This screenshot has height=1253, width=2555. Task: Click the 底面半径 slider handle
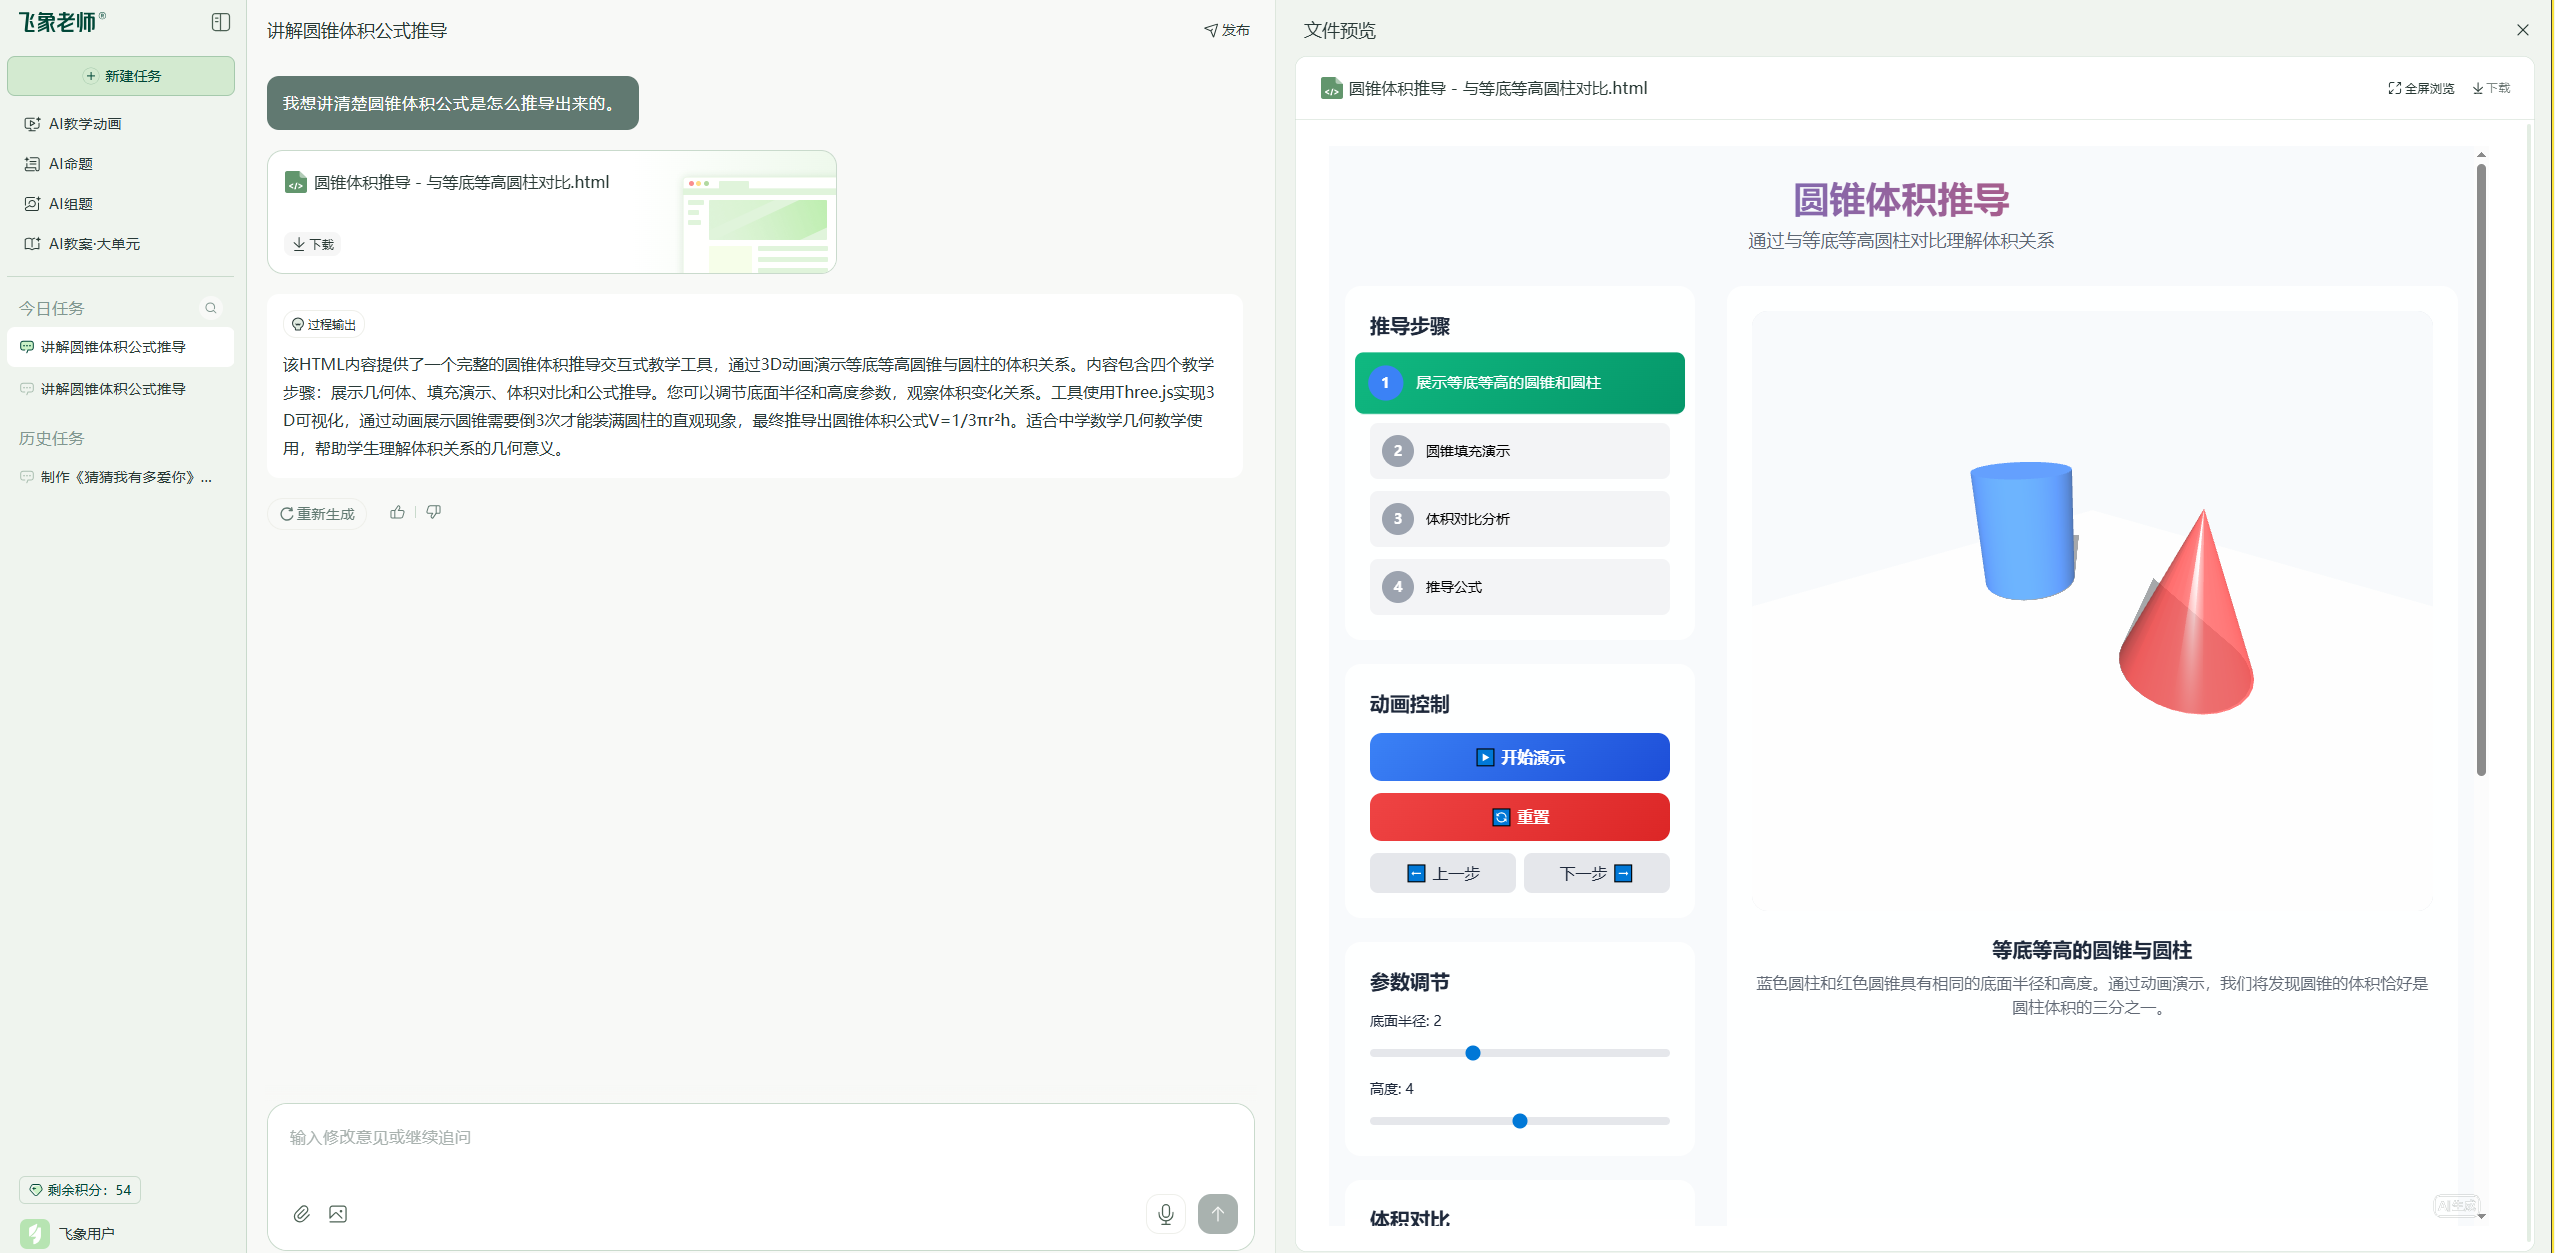pyautogui.click(x=1472, y=1053)
